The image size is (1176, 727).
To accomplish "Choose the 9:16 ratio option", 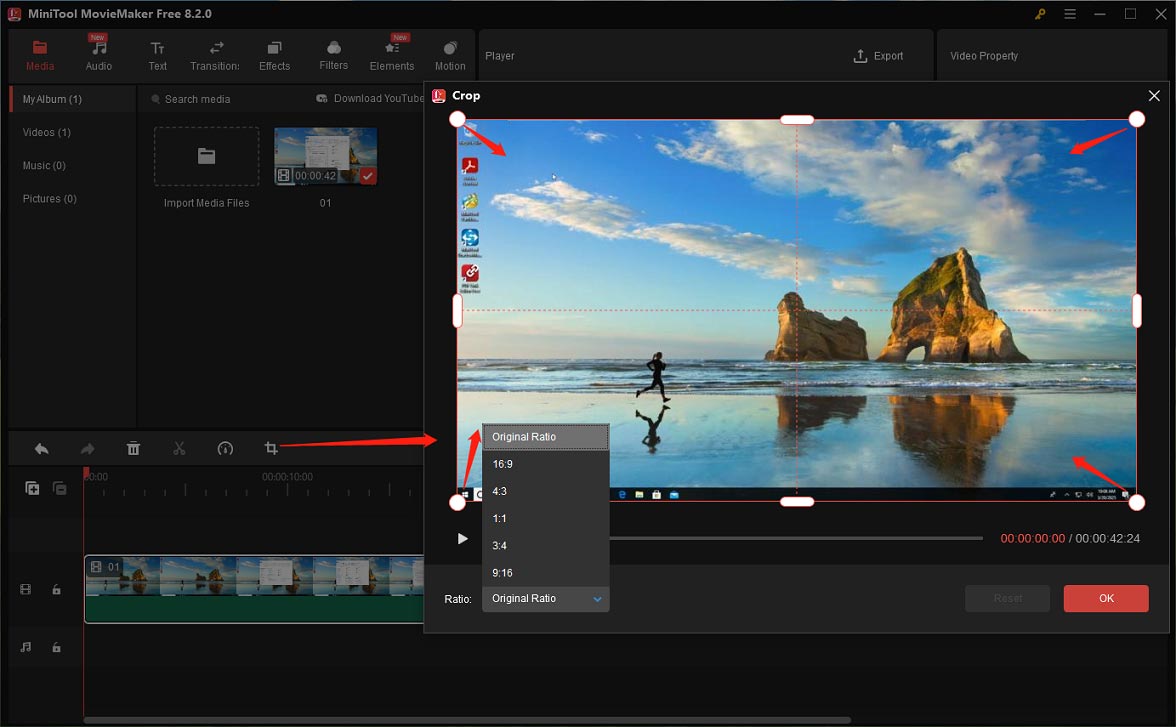I will (x=545, y=573).
